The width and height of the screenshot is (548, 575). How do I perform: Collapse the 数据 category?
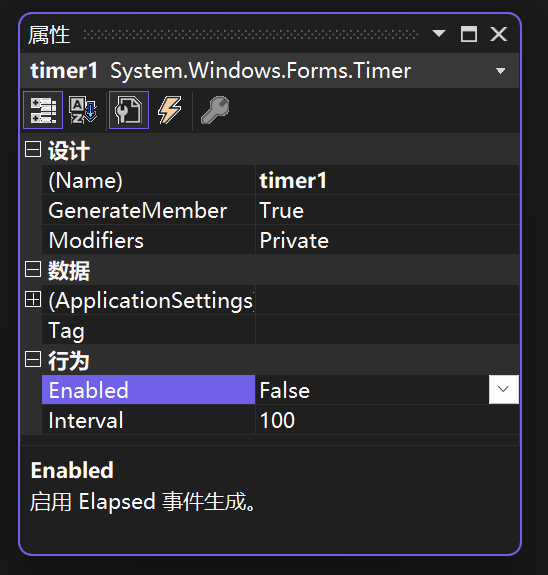[x=33, y=270]
